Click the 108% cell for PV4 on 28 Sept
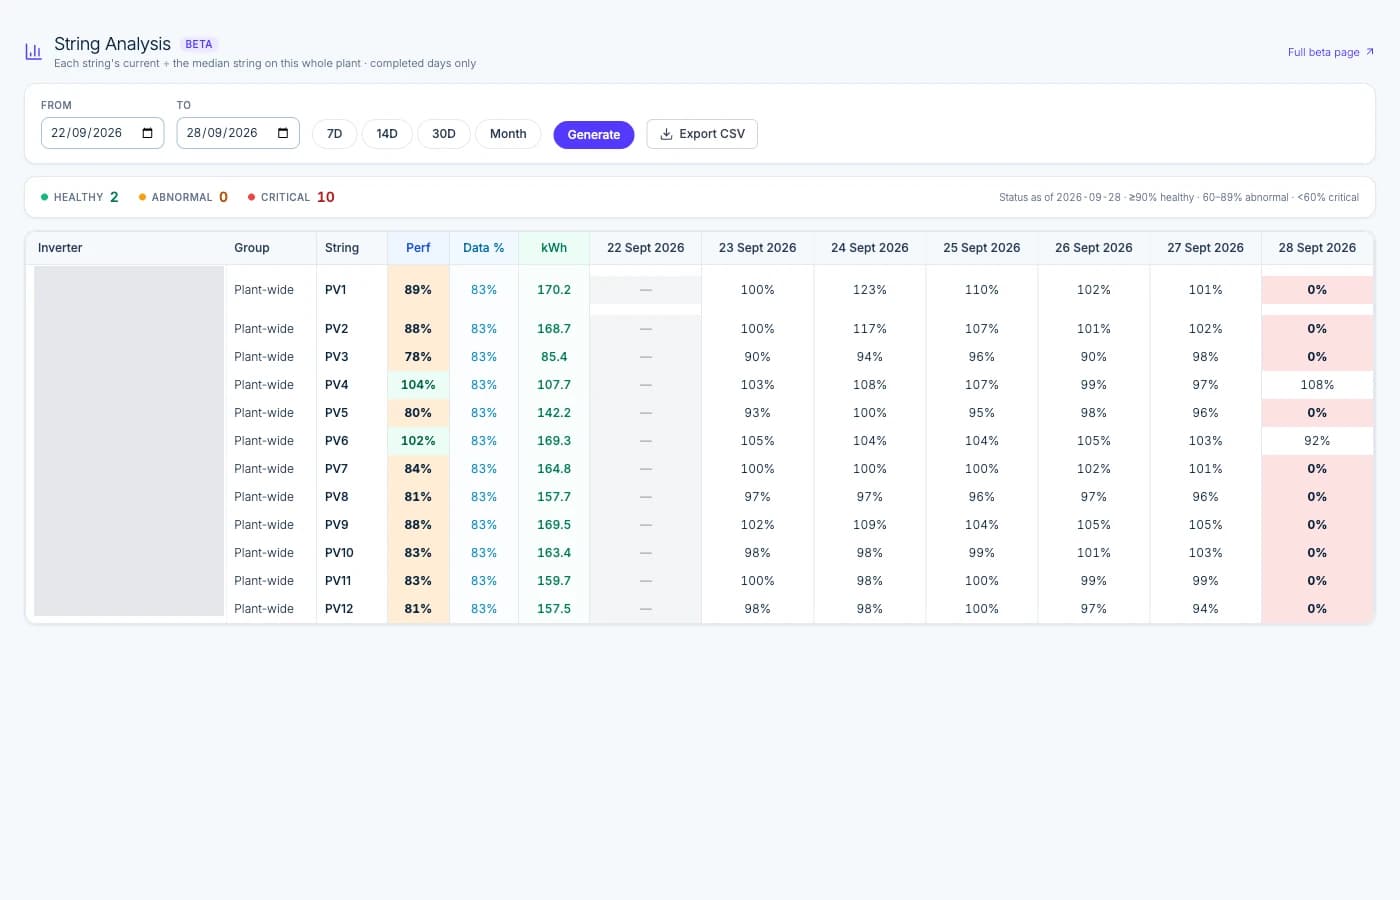The height and width of the screenshot is (900, 1400). tap(1317, 385)
